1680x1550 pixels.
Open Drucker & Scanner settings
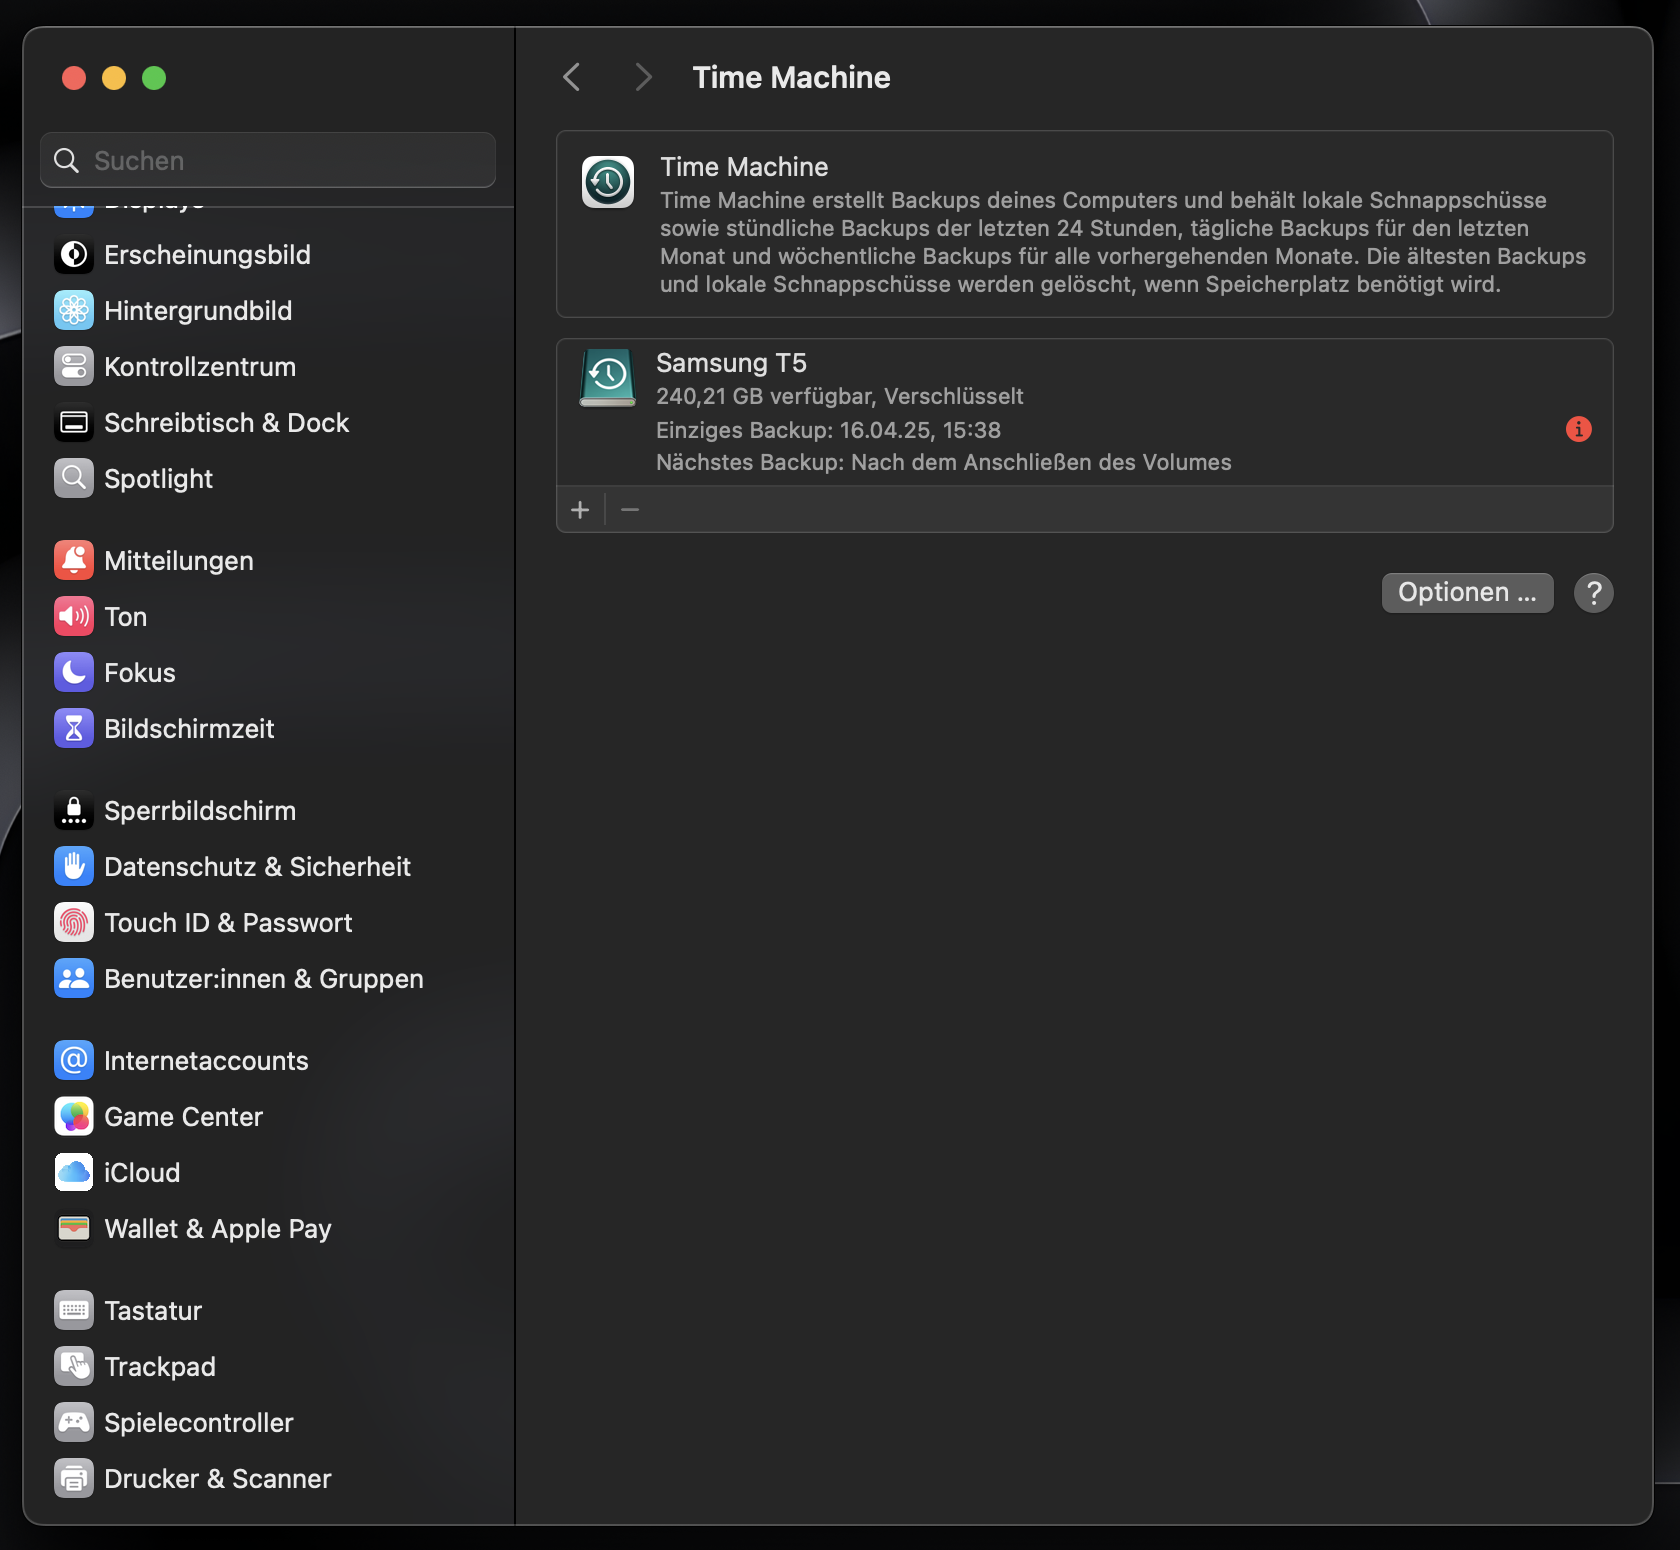[217, 1479]
